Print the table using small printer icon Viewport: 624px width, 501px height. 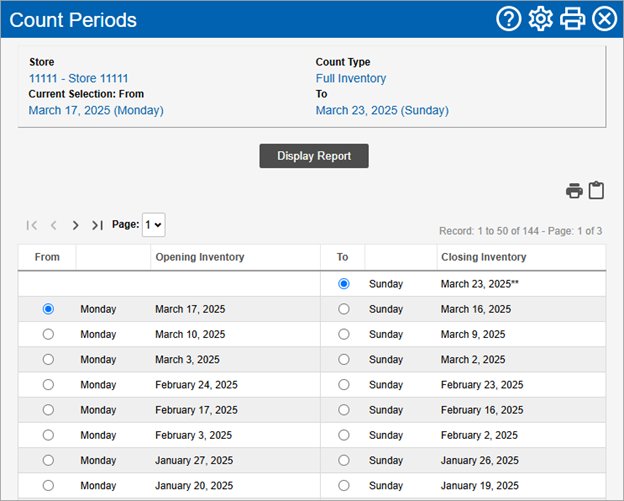[574, 191]
